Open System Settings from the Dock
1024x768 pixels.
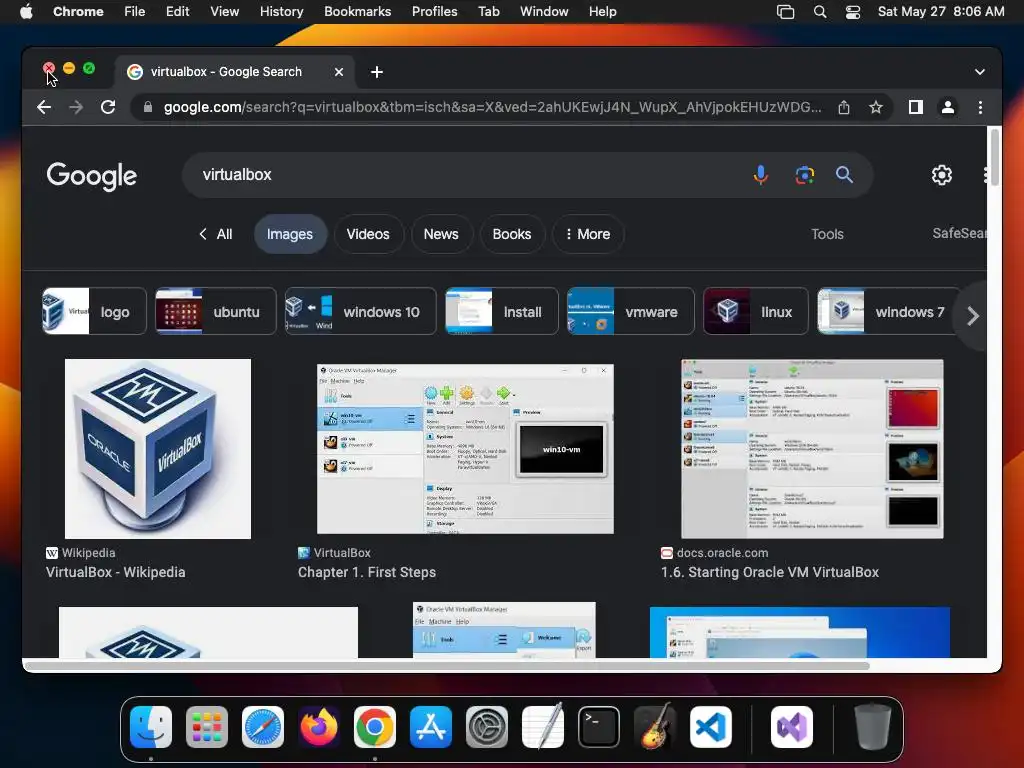point(487,727)
